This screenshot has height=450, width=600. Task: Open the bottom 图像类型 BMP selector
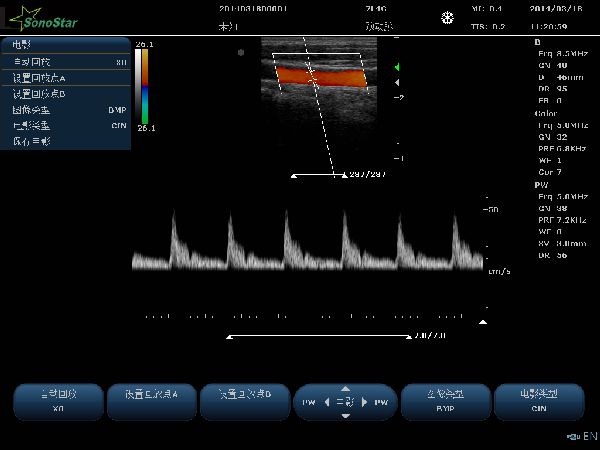click(x=445, y=402)
